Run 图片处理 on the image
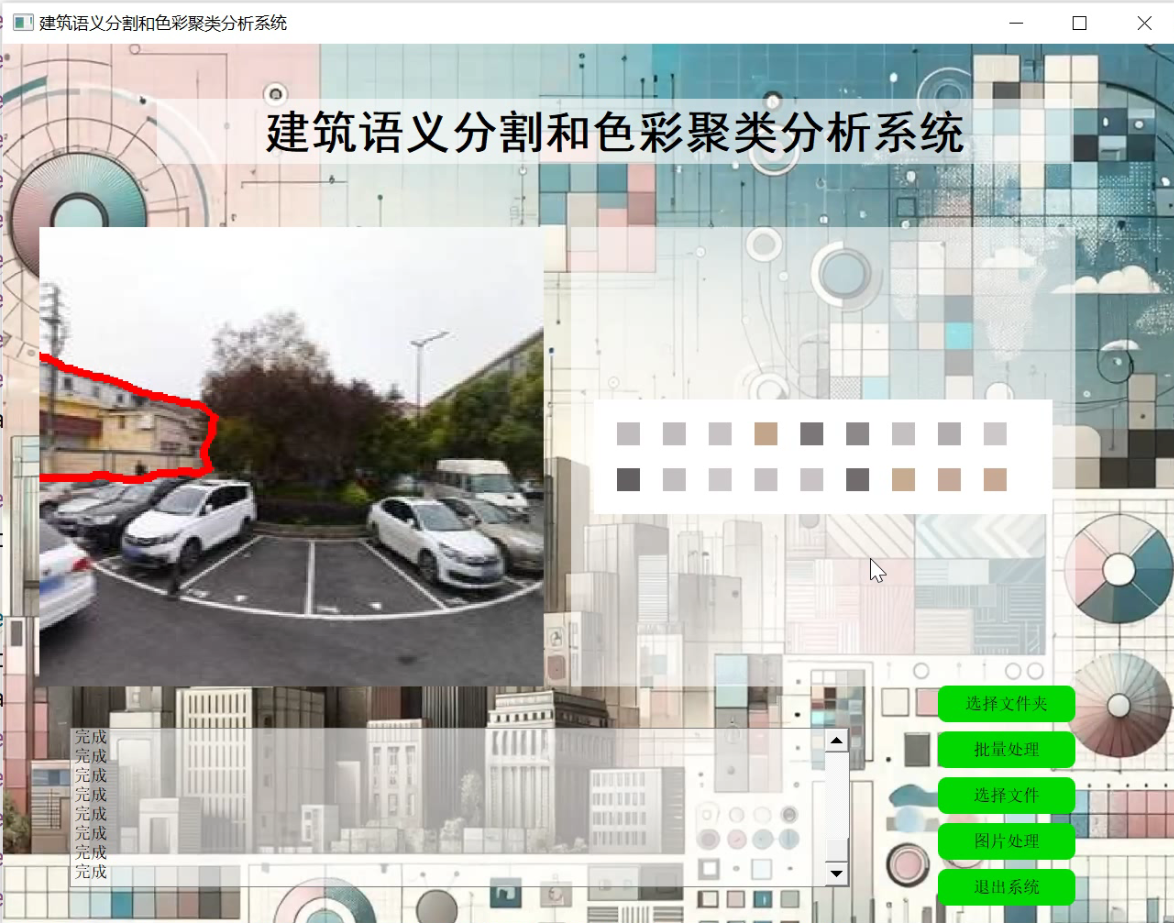The image size is (1174, 923). click(x=1006, y=841)
